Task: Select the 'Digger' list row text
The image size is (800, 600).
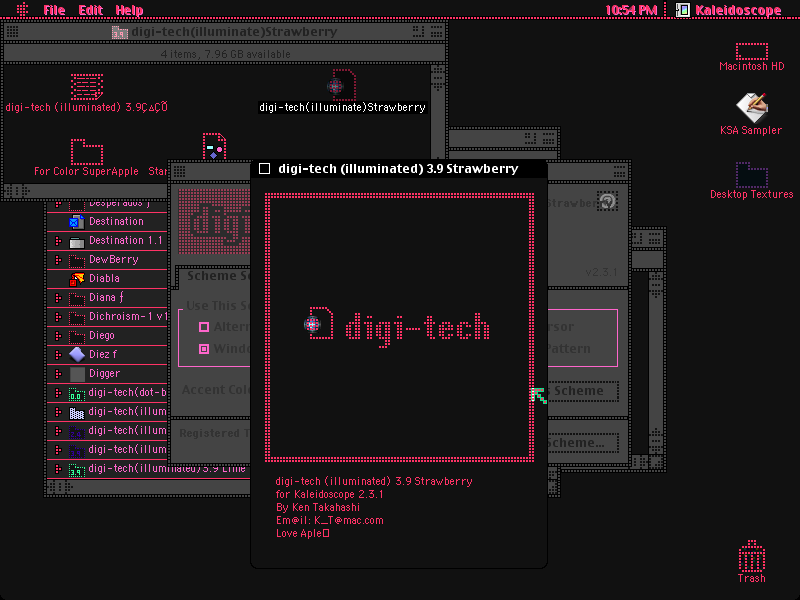Action: click(x=105, y=374)
